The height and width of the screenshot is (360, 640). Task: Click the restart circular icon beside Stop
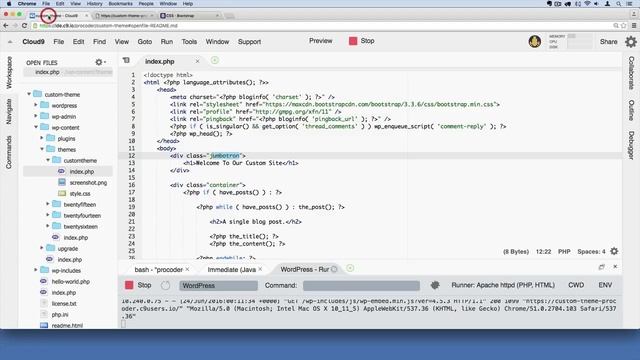pos(165,285)
